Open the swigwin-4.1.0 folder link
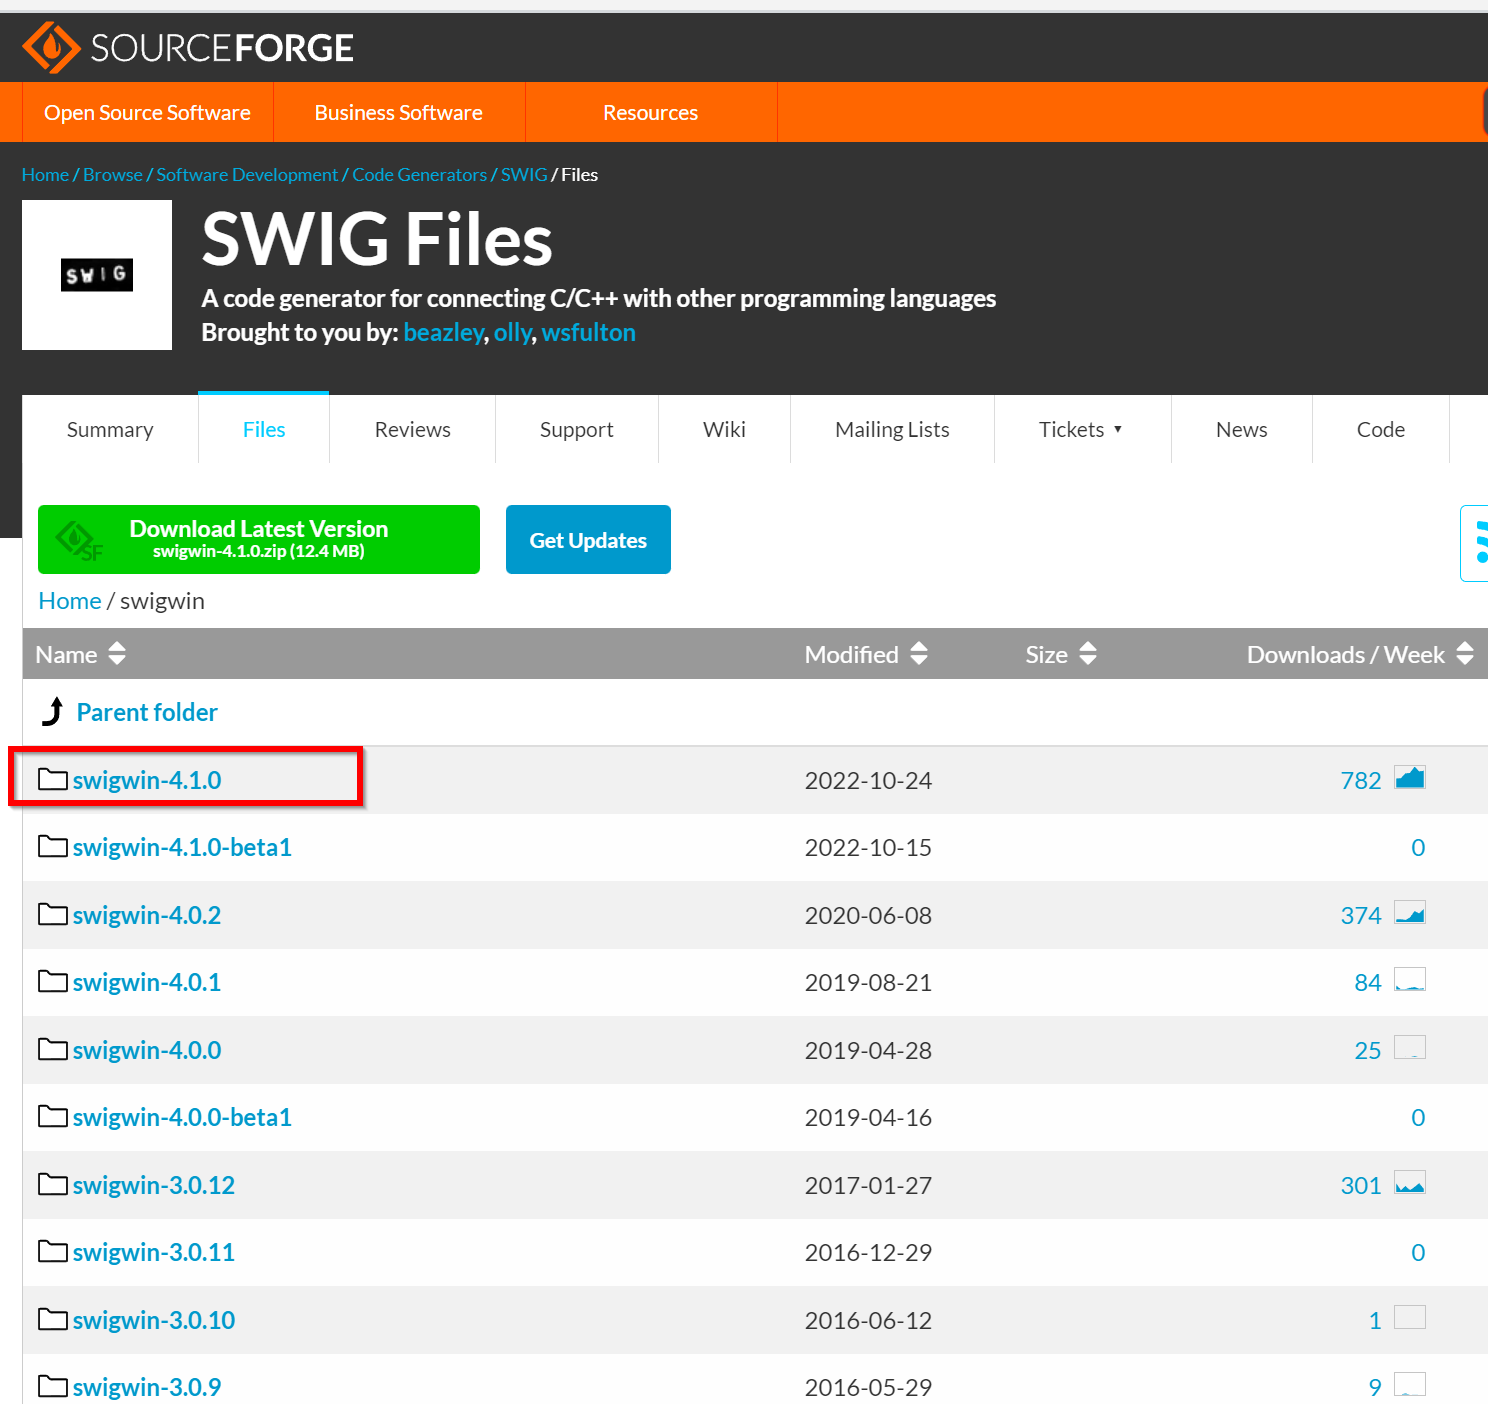This screenshot has height=1404, width=1488. 147,780
